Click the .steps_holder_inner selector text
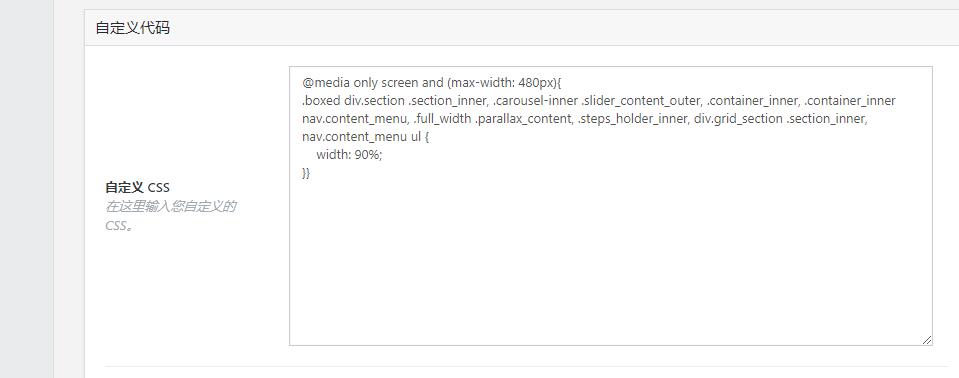 (x=634, y=119)
